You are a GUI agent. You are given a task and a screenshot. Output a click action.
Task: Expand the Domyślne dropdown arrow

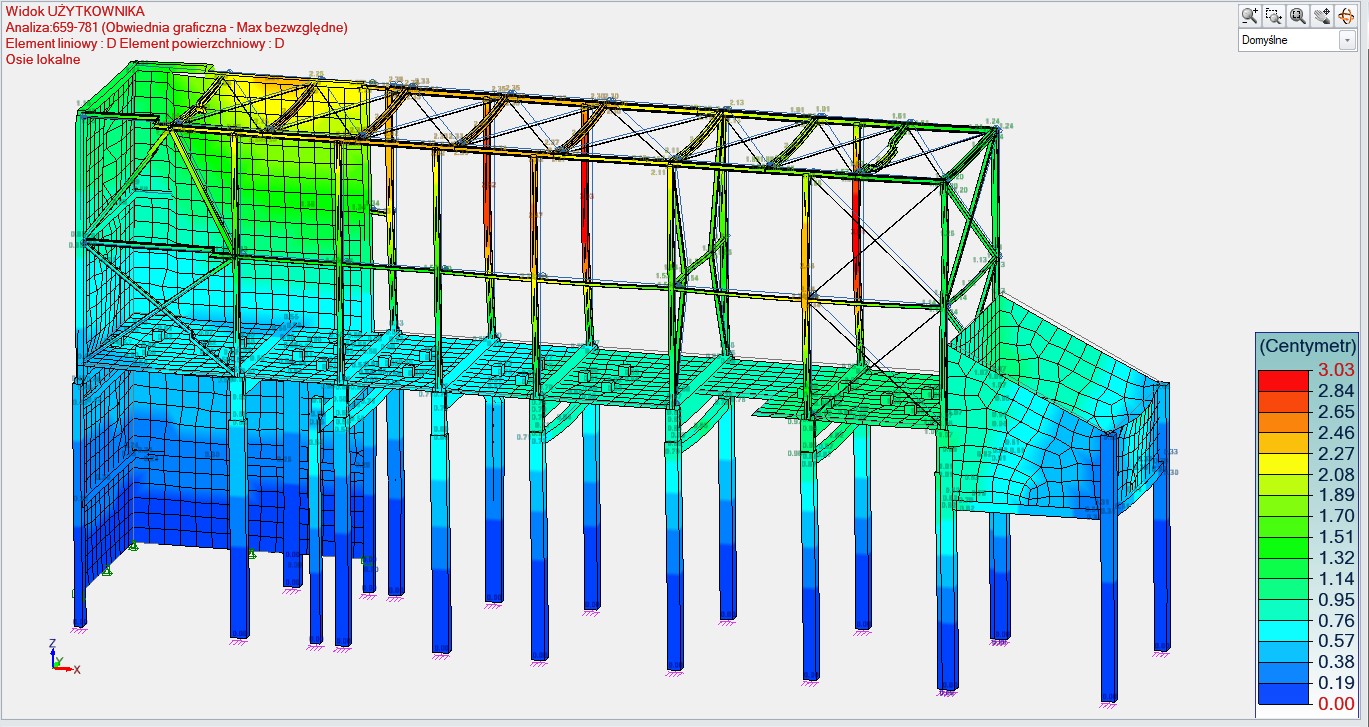coord(1346,41)
